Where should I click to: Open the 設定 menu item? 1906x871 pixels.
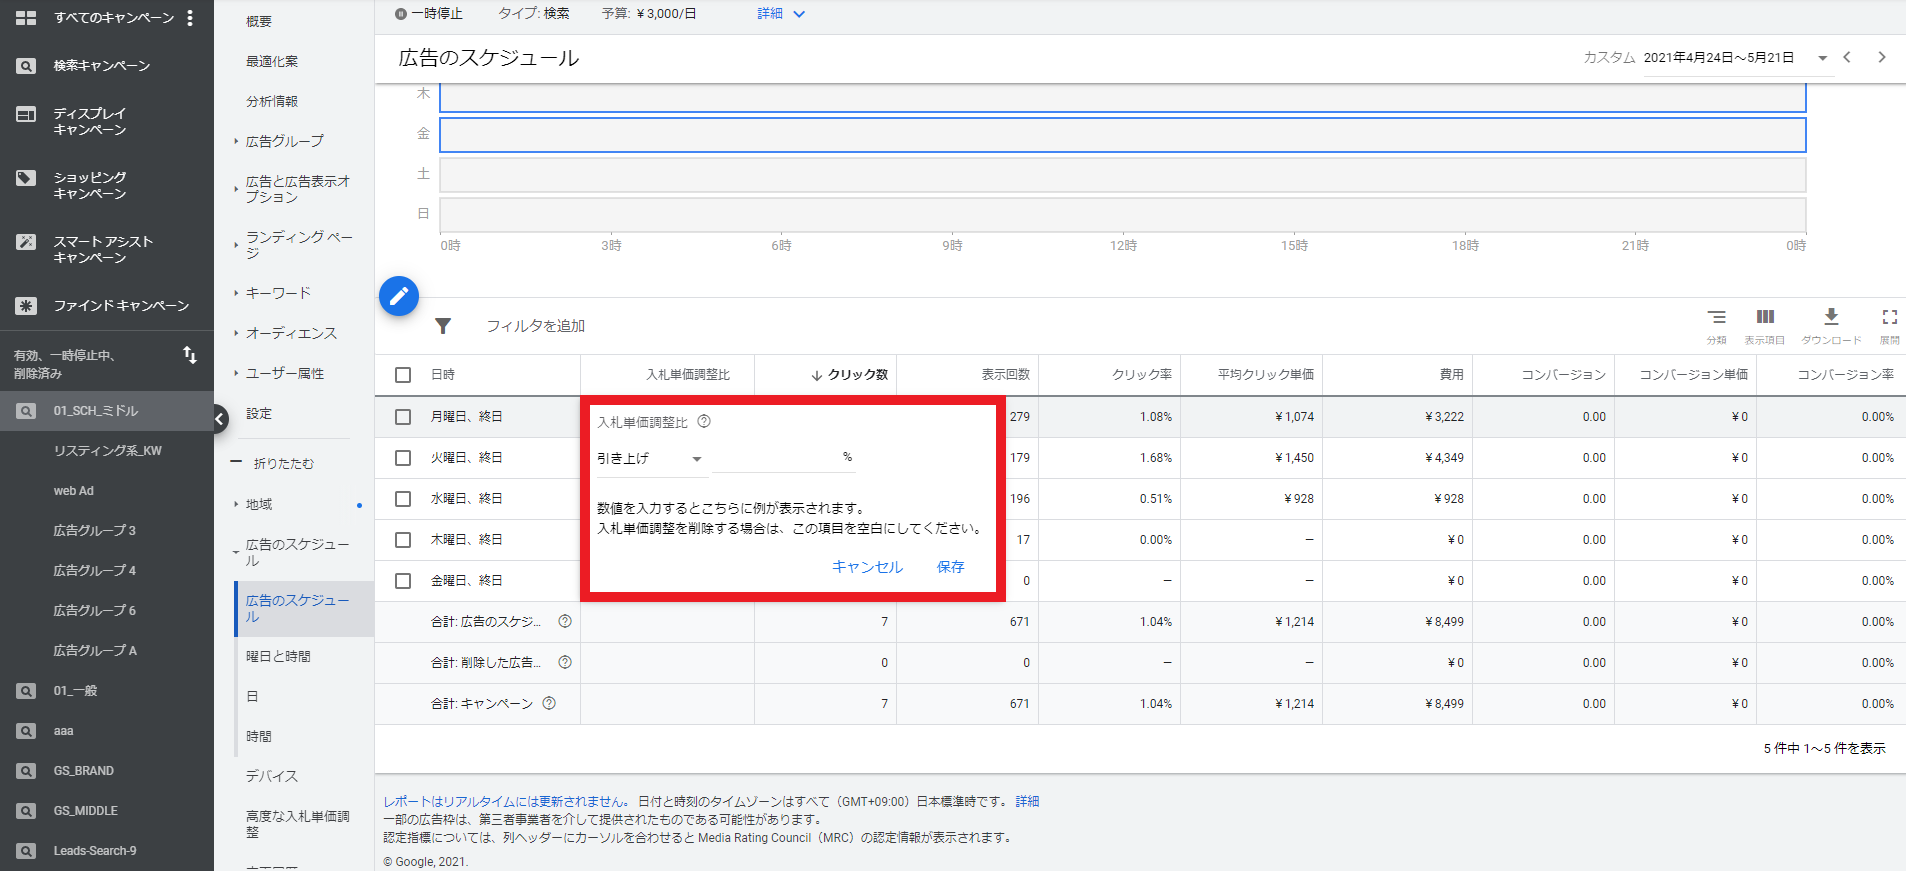pyautogui.click(x=259, y=413)
